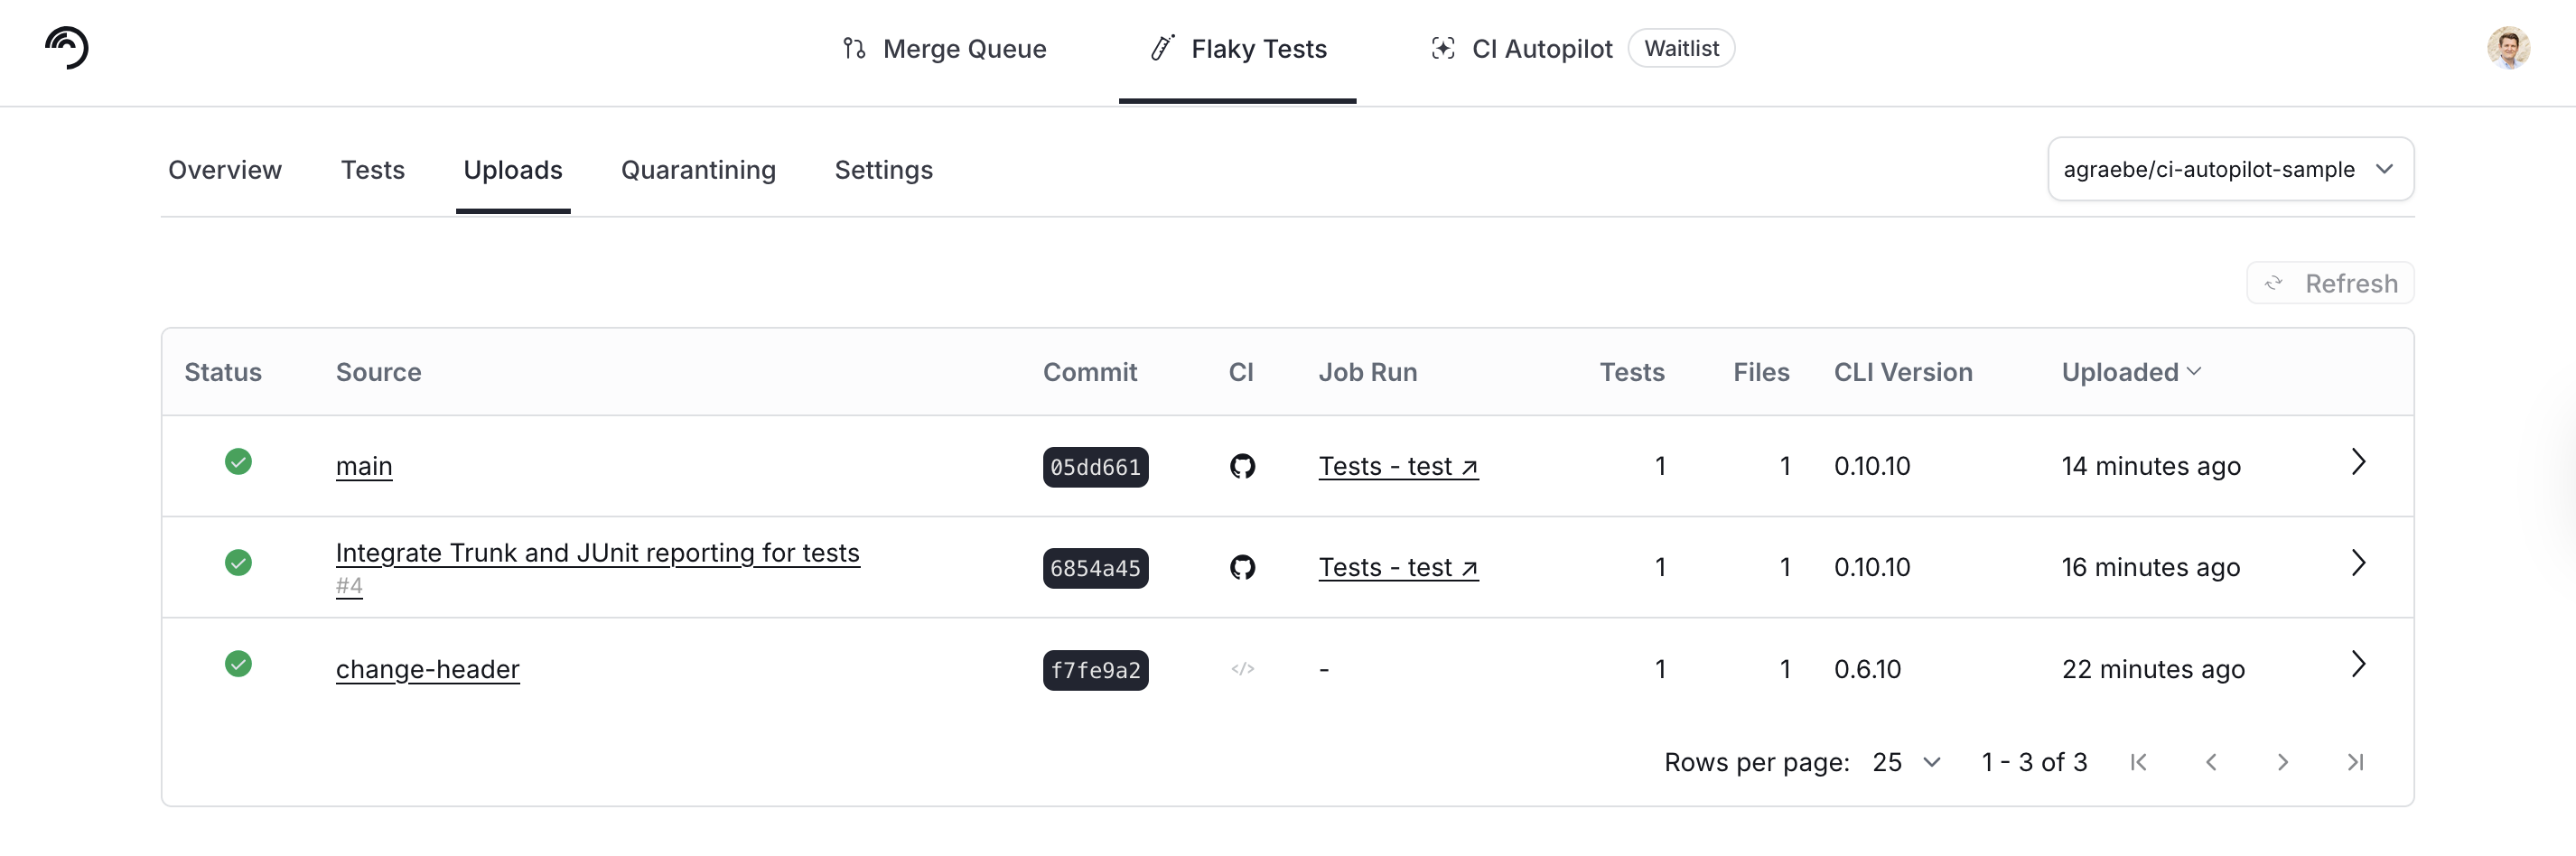Jump to first page with pagination icon
This screenshot has width=2576, height=856.
(x=2139, y=762)
